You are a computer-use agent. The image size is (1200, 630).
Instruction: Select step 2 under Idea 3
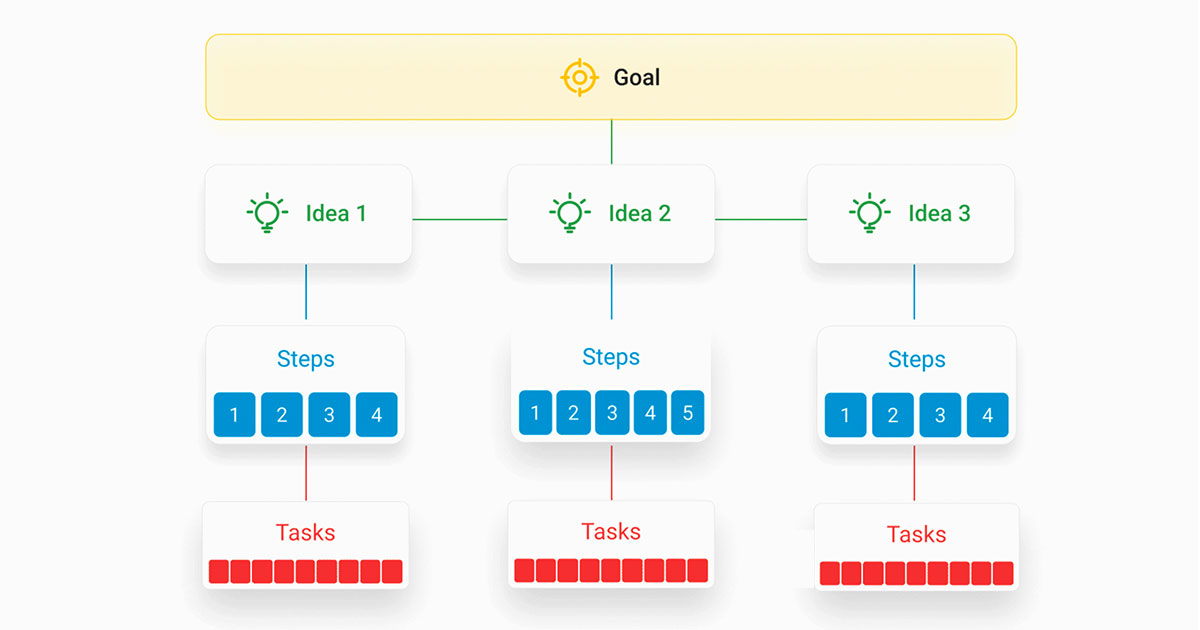coord(893,415)
